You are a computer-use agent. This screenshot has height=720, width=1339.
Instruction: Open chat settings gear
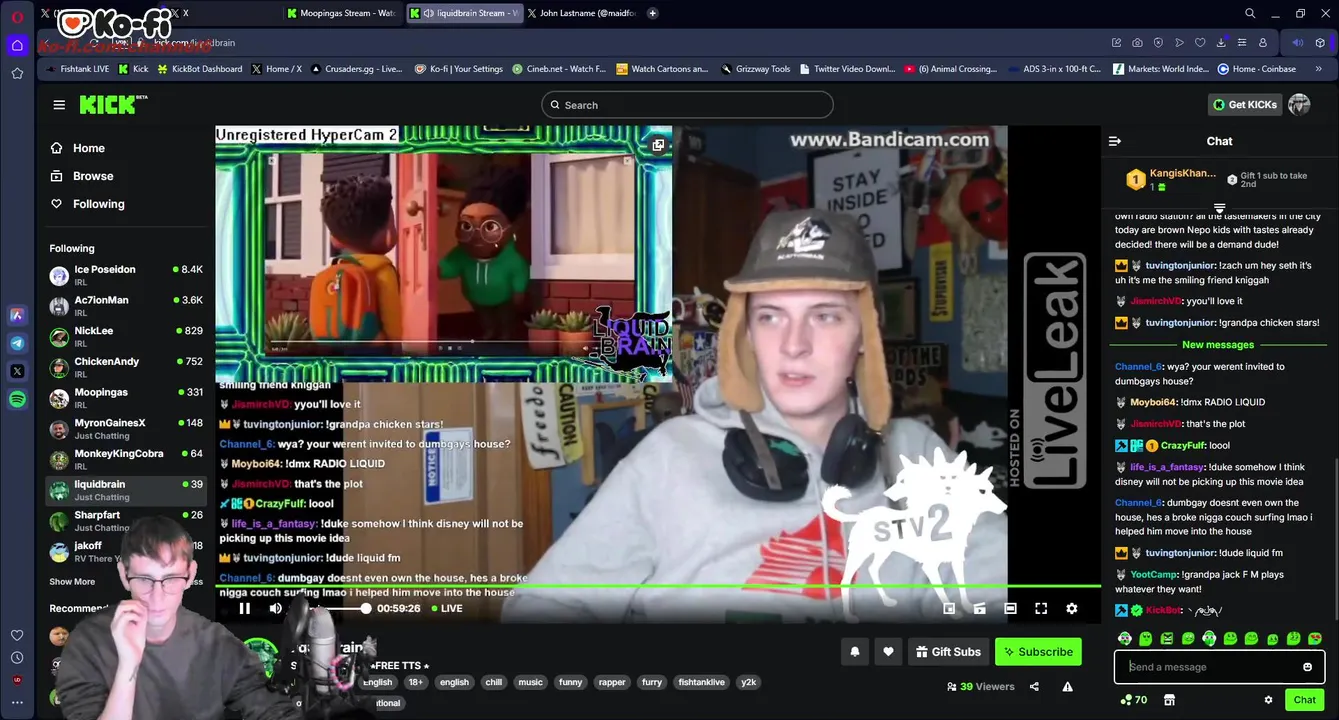[x=1268, y=700]
